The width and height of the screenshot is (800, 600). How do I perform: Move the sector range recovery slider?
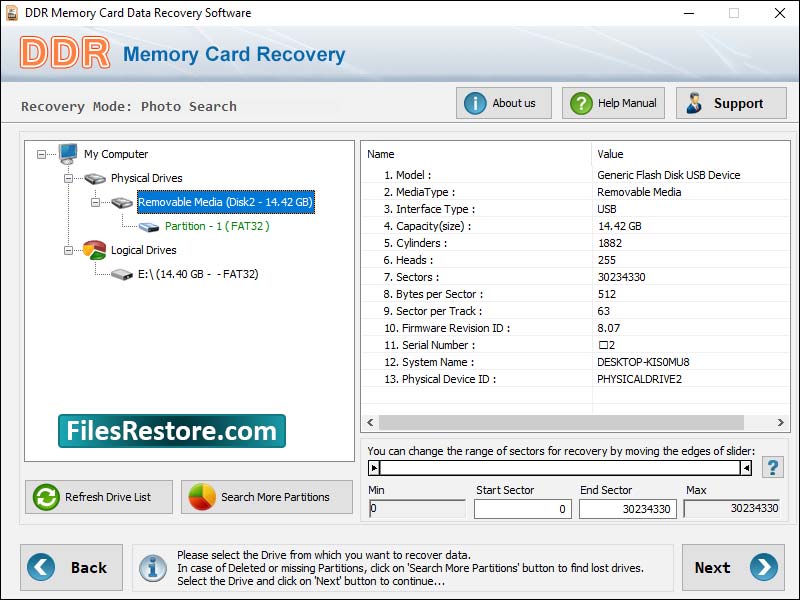[x=376, y=467]
